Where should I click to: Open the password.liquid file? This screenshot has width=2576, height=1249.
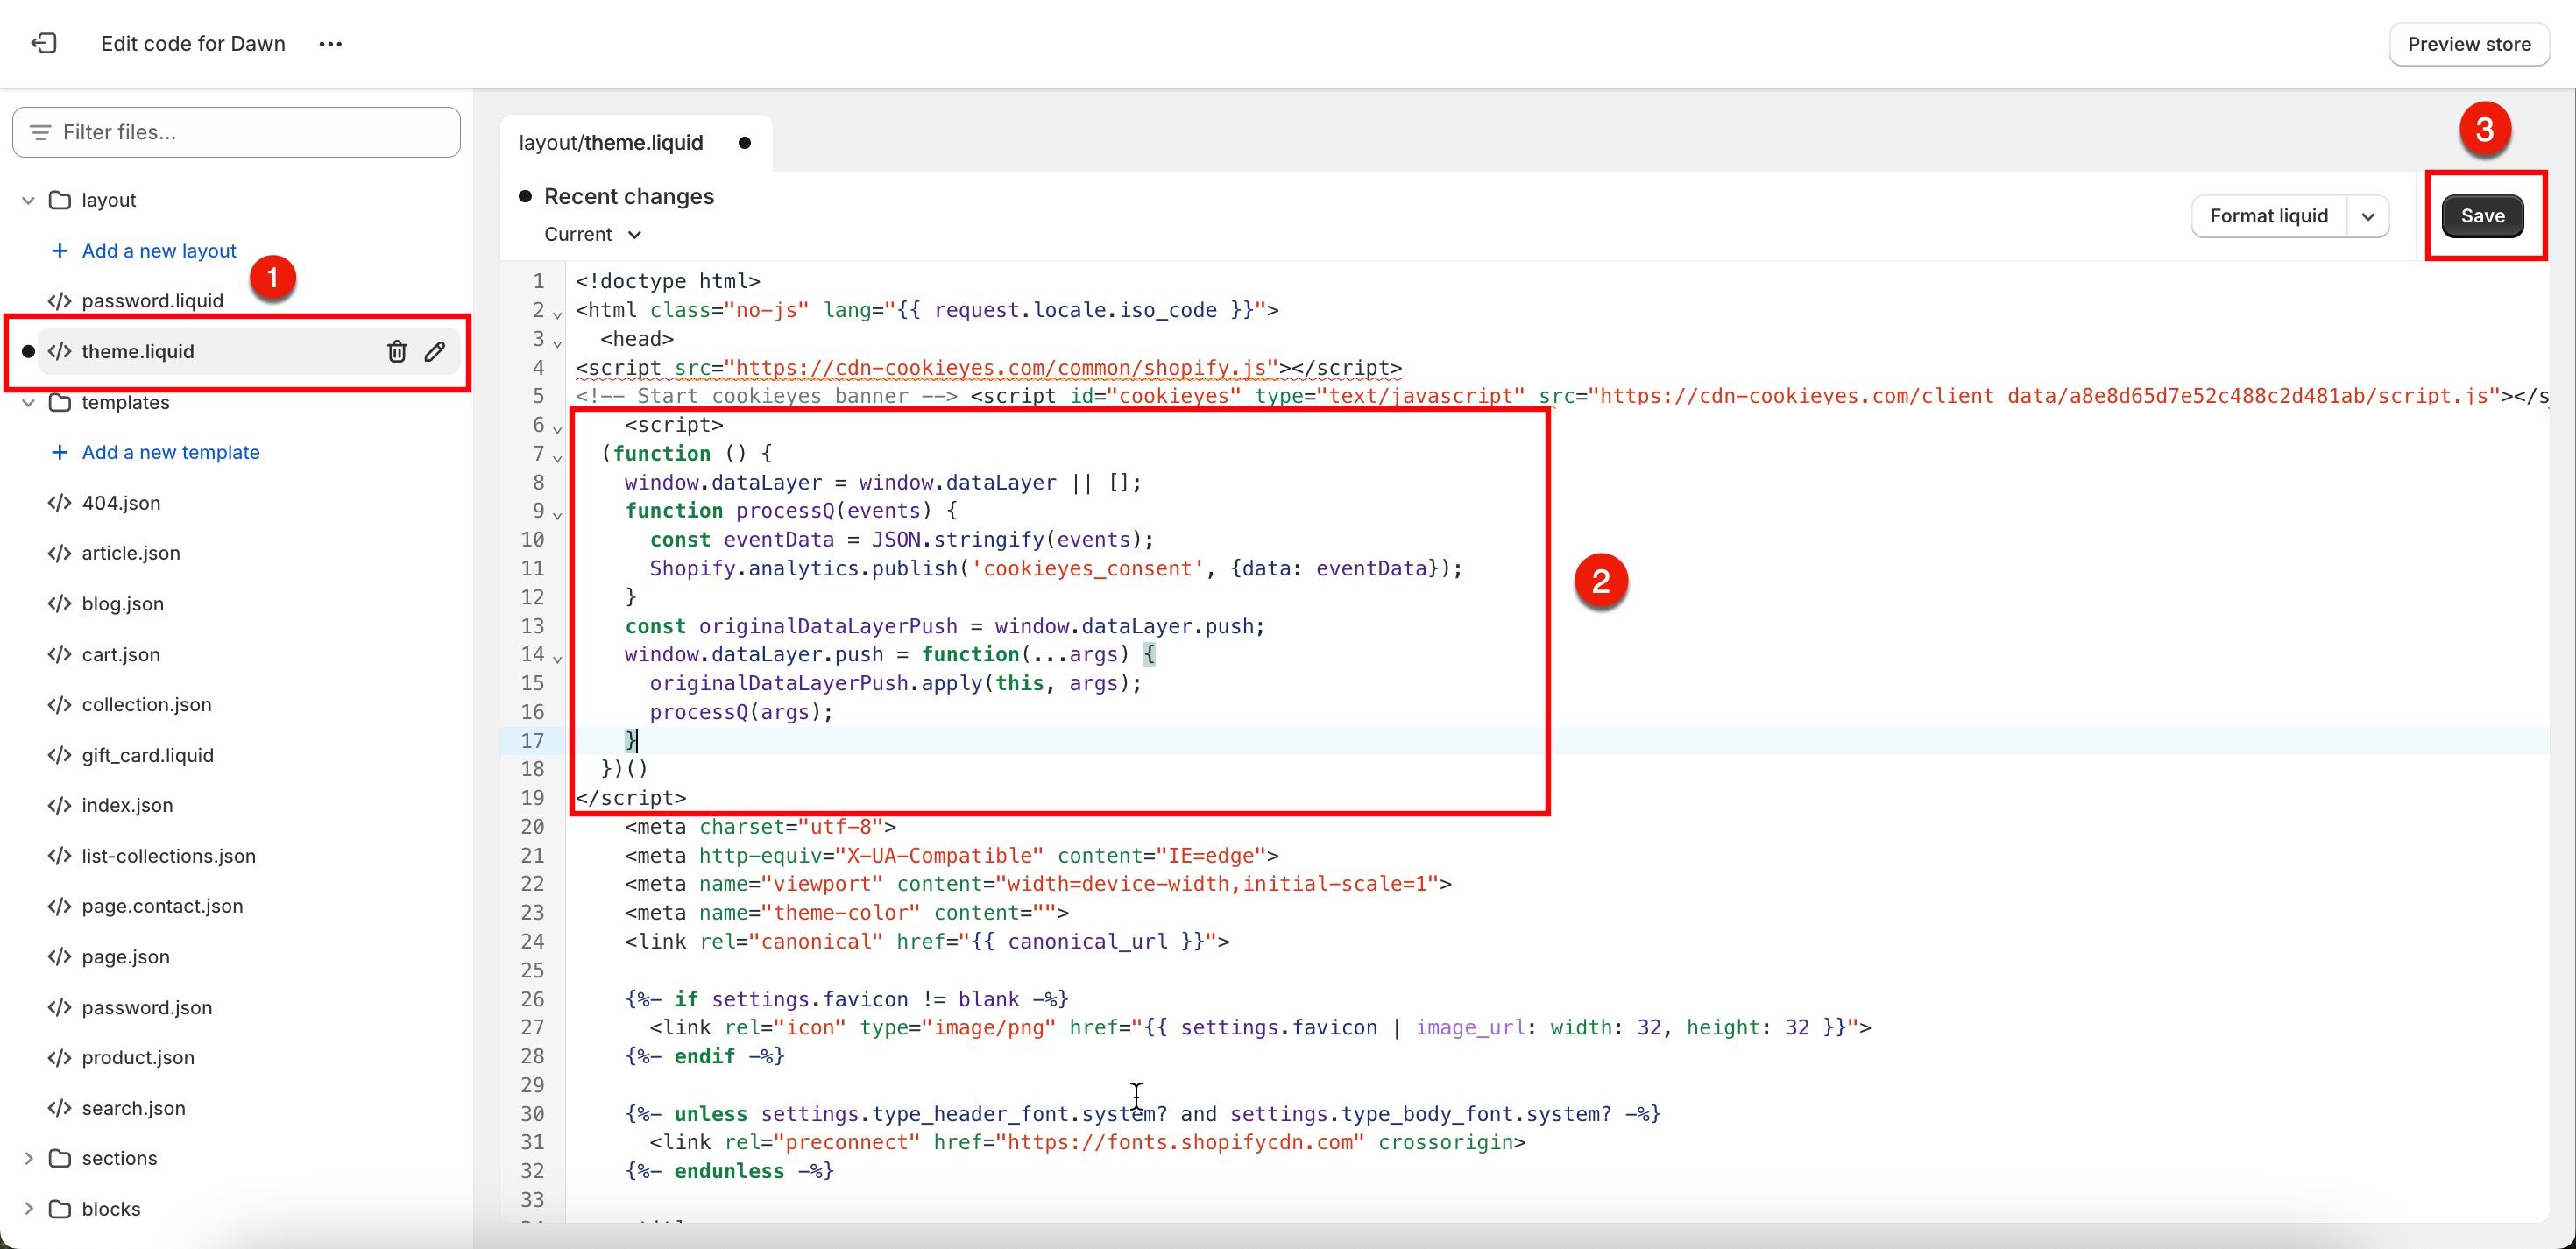click(x=152, y=301)
